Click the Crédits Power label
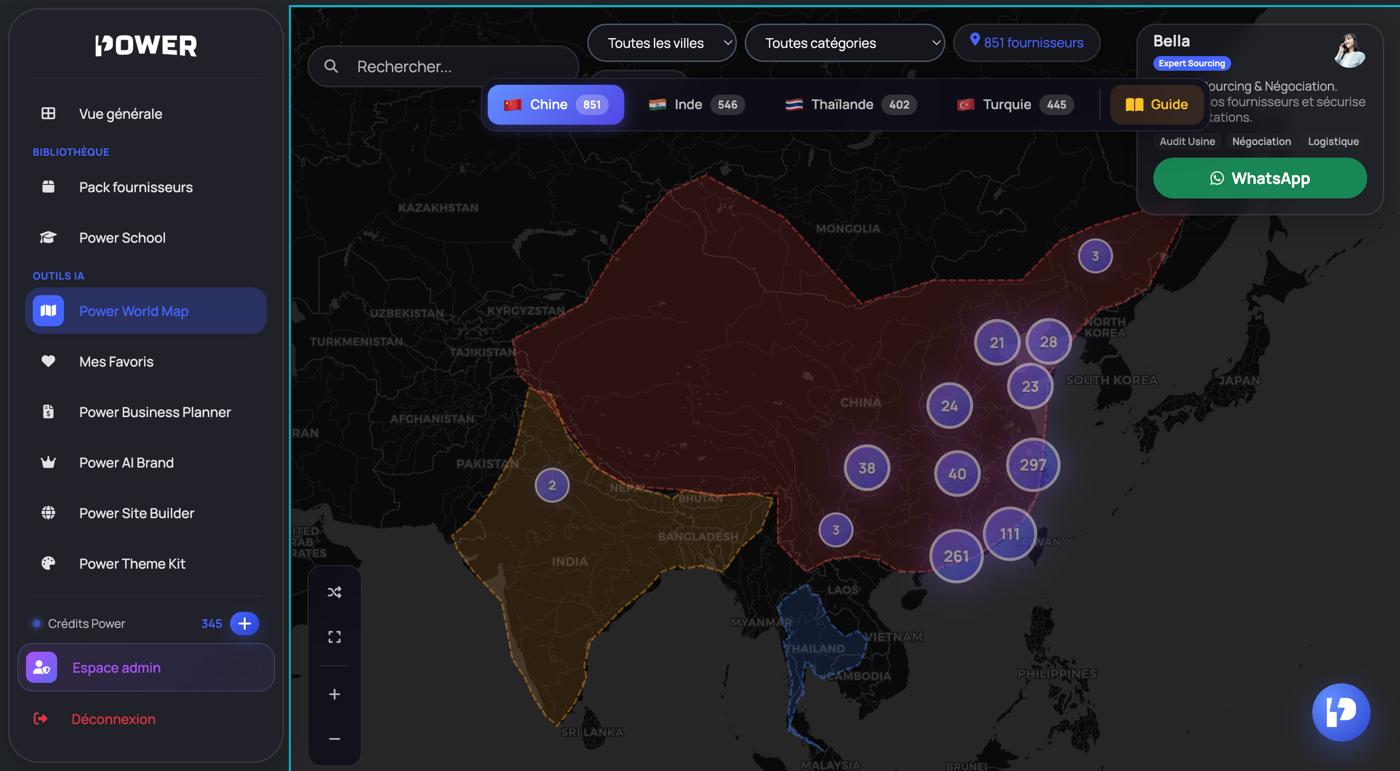This screenshot has height=771, width=1400. pos(87,623)
